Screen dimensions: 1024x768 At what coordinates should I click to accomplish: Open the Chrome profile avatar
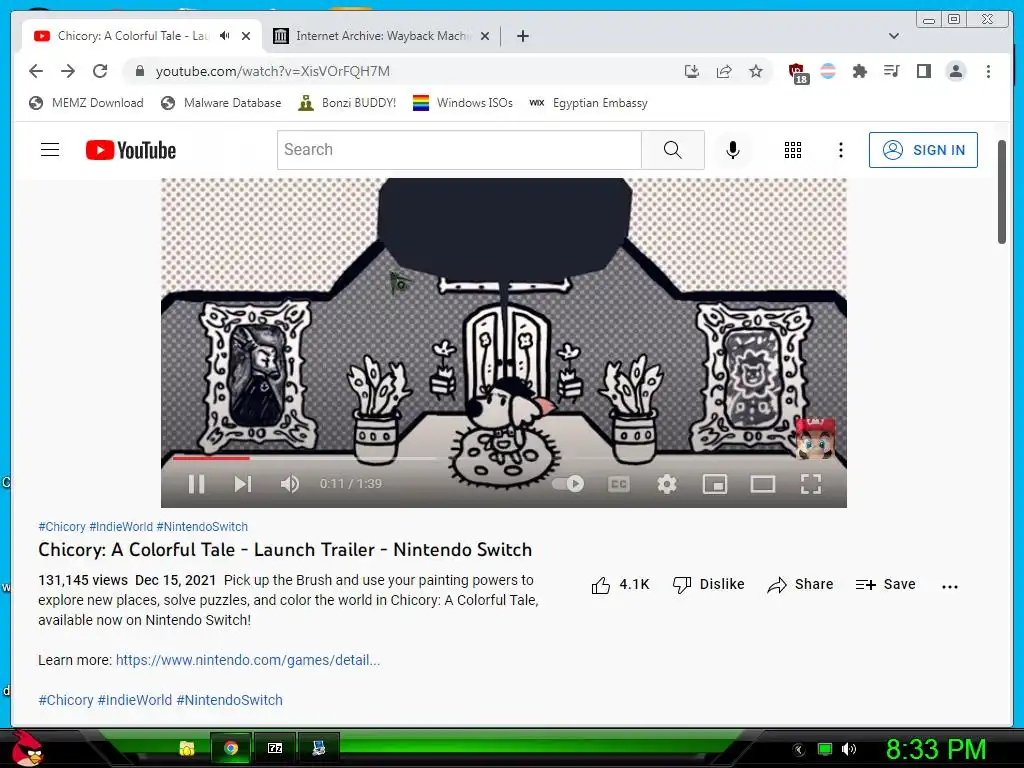pos(955,71)
